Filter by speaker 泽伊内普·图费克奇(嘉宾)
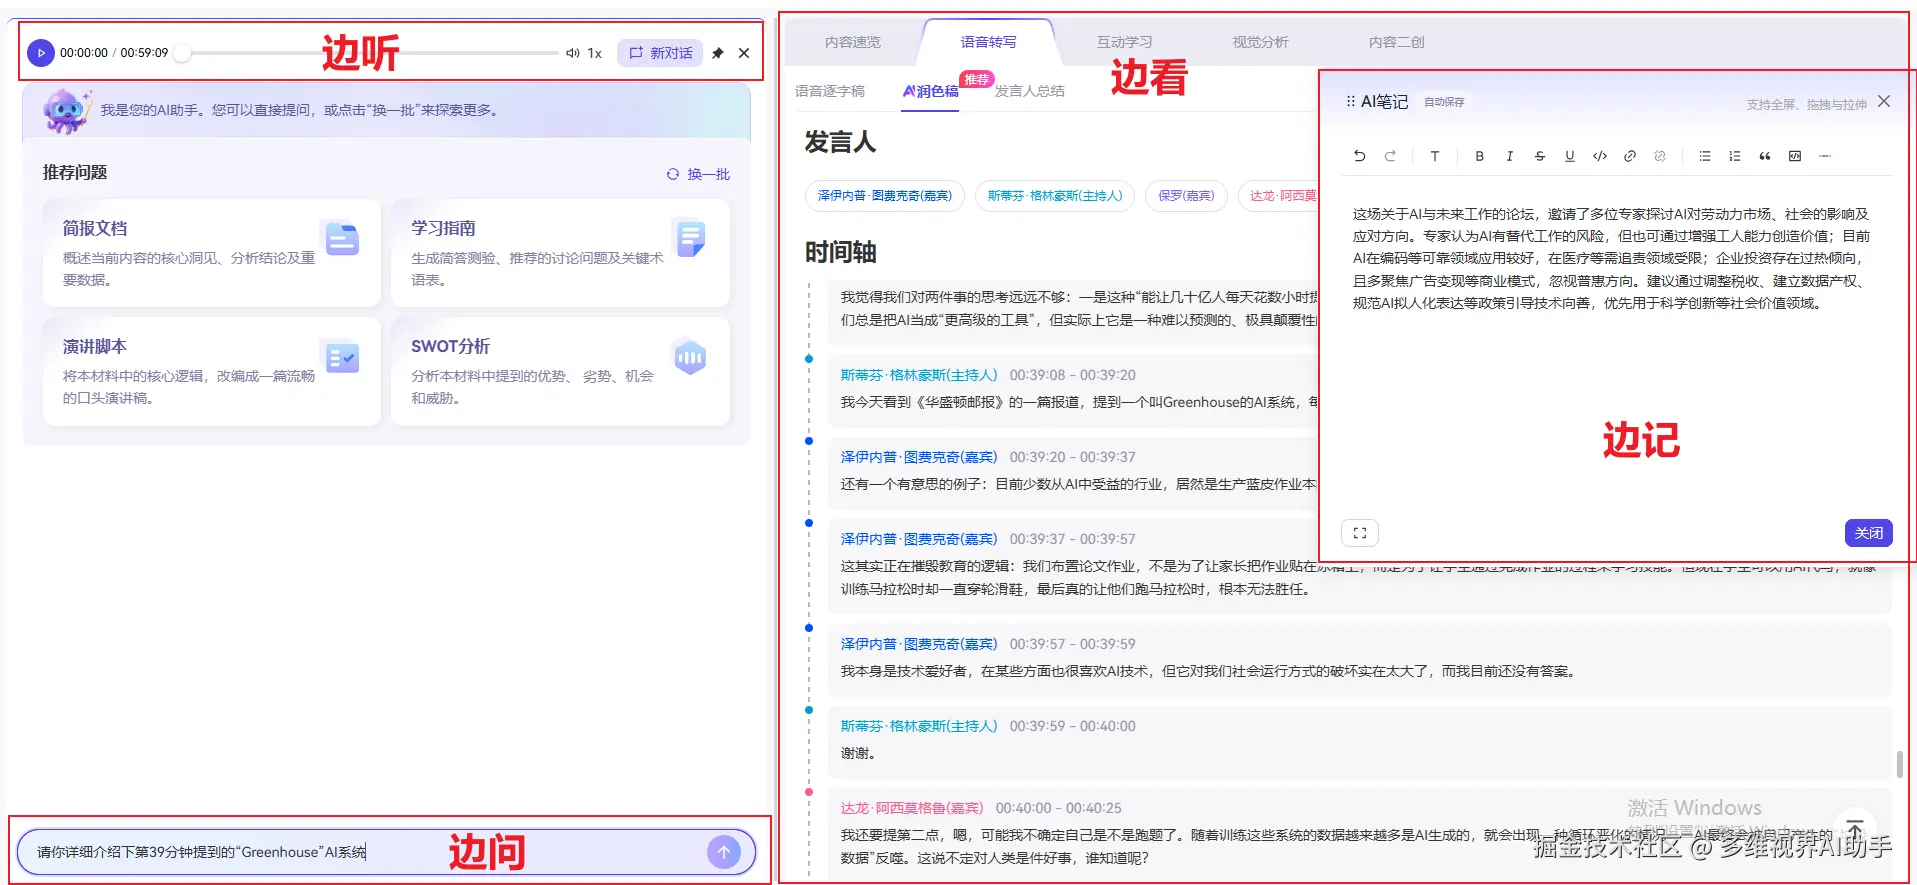 [x=884, y=195]
